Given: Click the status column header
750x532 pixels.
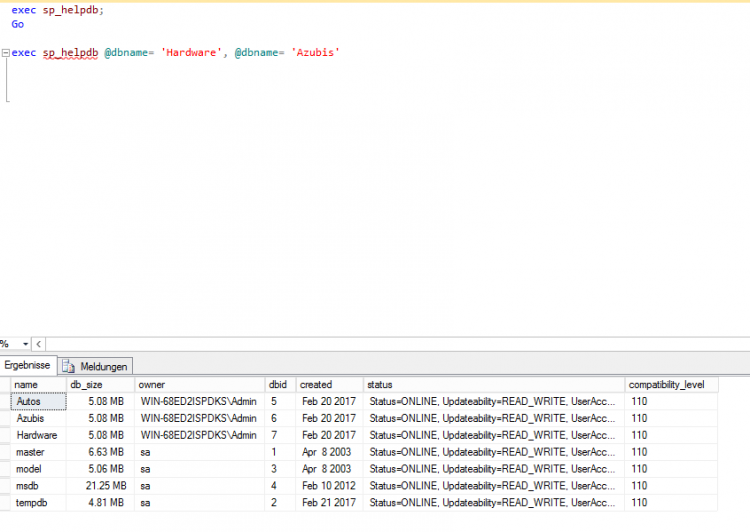Looking at the screenshot, I should pyautogui.click(x=494, y=385).
